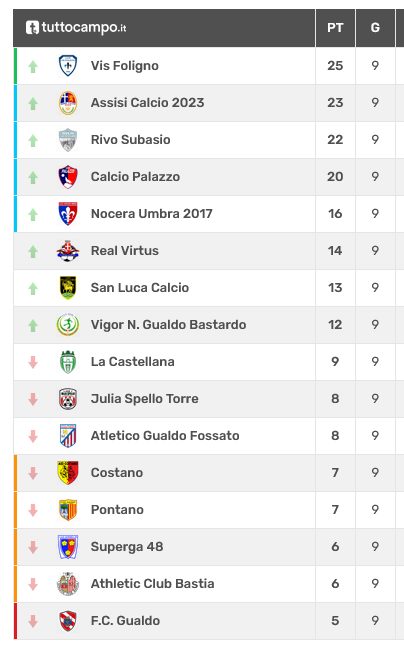404x656 pixels.
Task: Open the Julia Spello Torre team link
Action: click(x=144, y=399)
